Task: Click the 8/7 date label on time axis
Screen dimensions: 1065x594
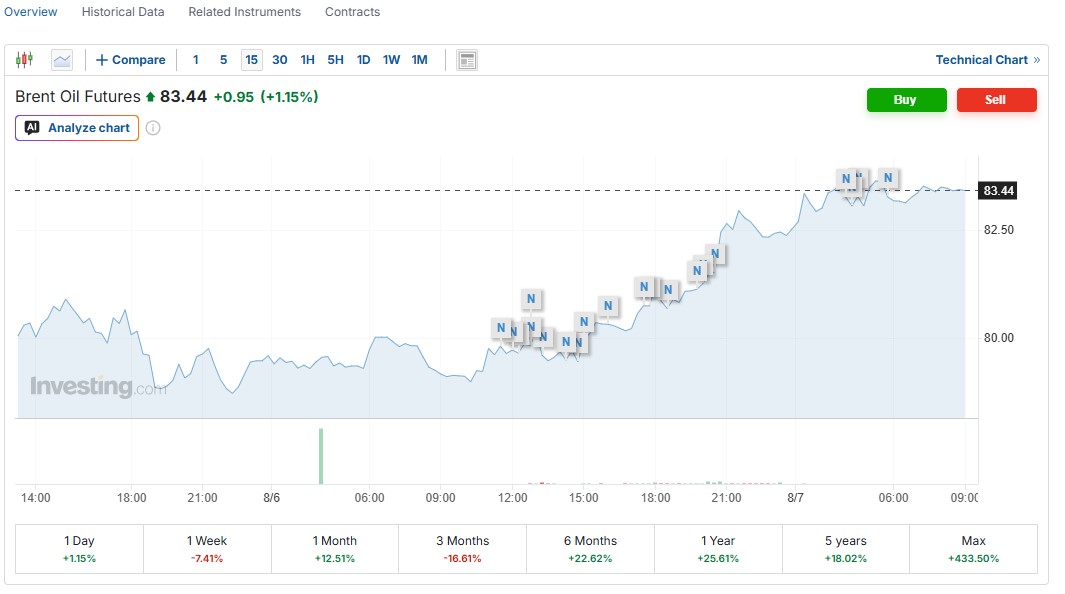Action: (795, 498)
